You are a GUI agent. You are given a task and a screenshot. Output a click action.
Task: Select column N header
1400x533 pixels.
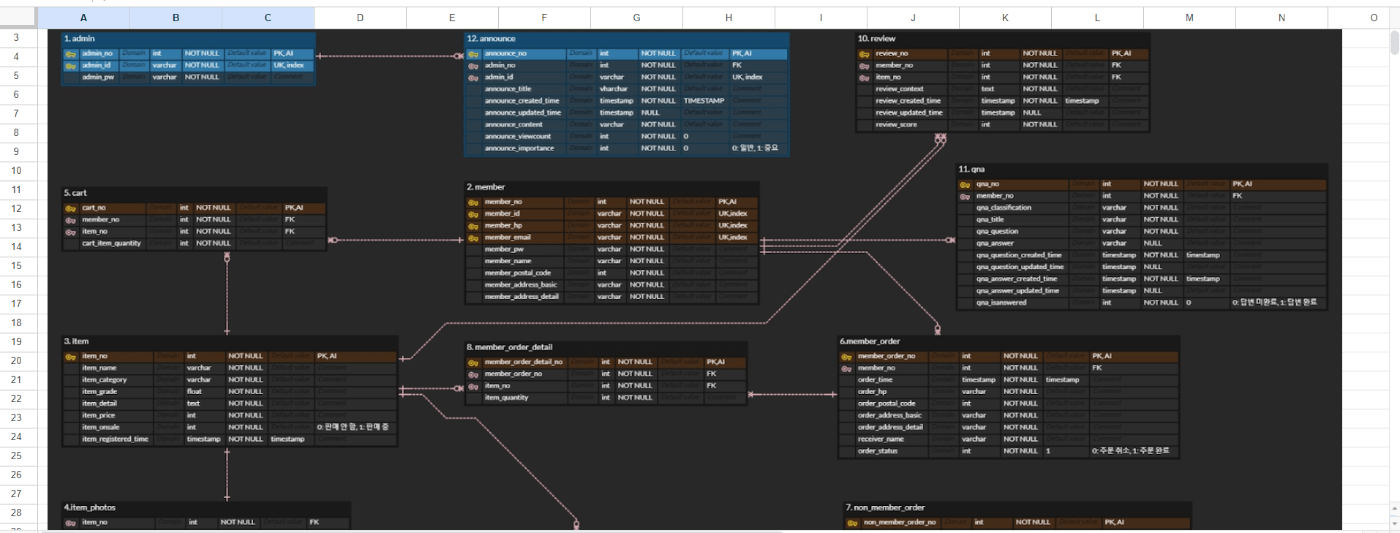click(x=1281, y=18)
